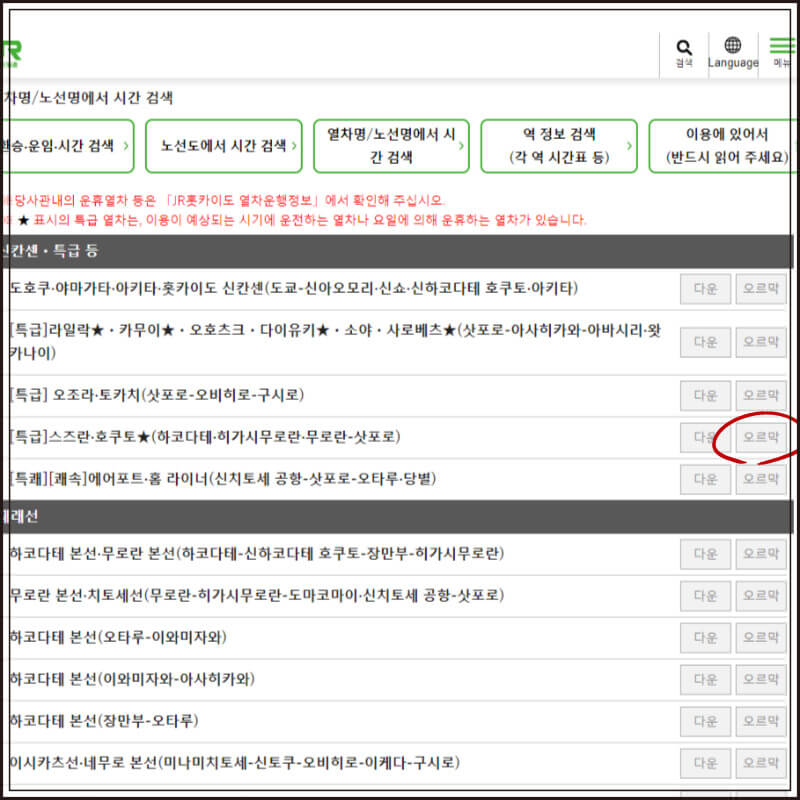Click 다운 for 오조라·토카치 row
Screen dimensions: 800x800
705,395
